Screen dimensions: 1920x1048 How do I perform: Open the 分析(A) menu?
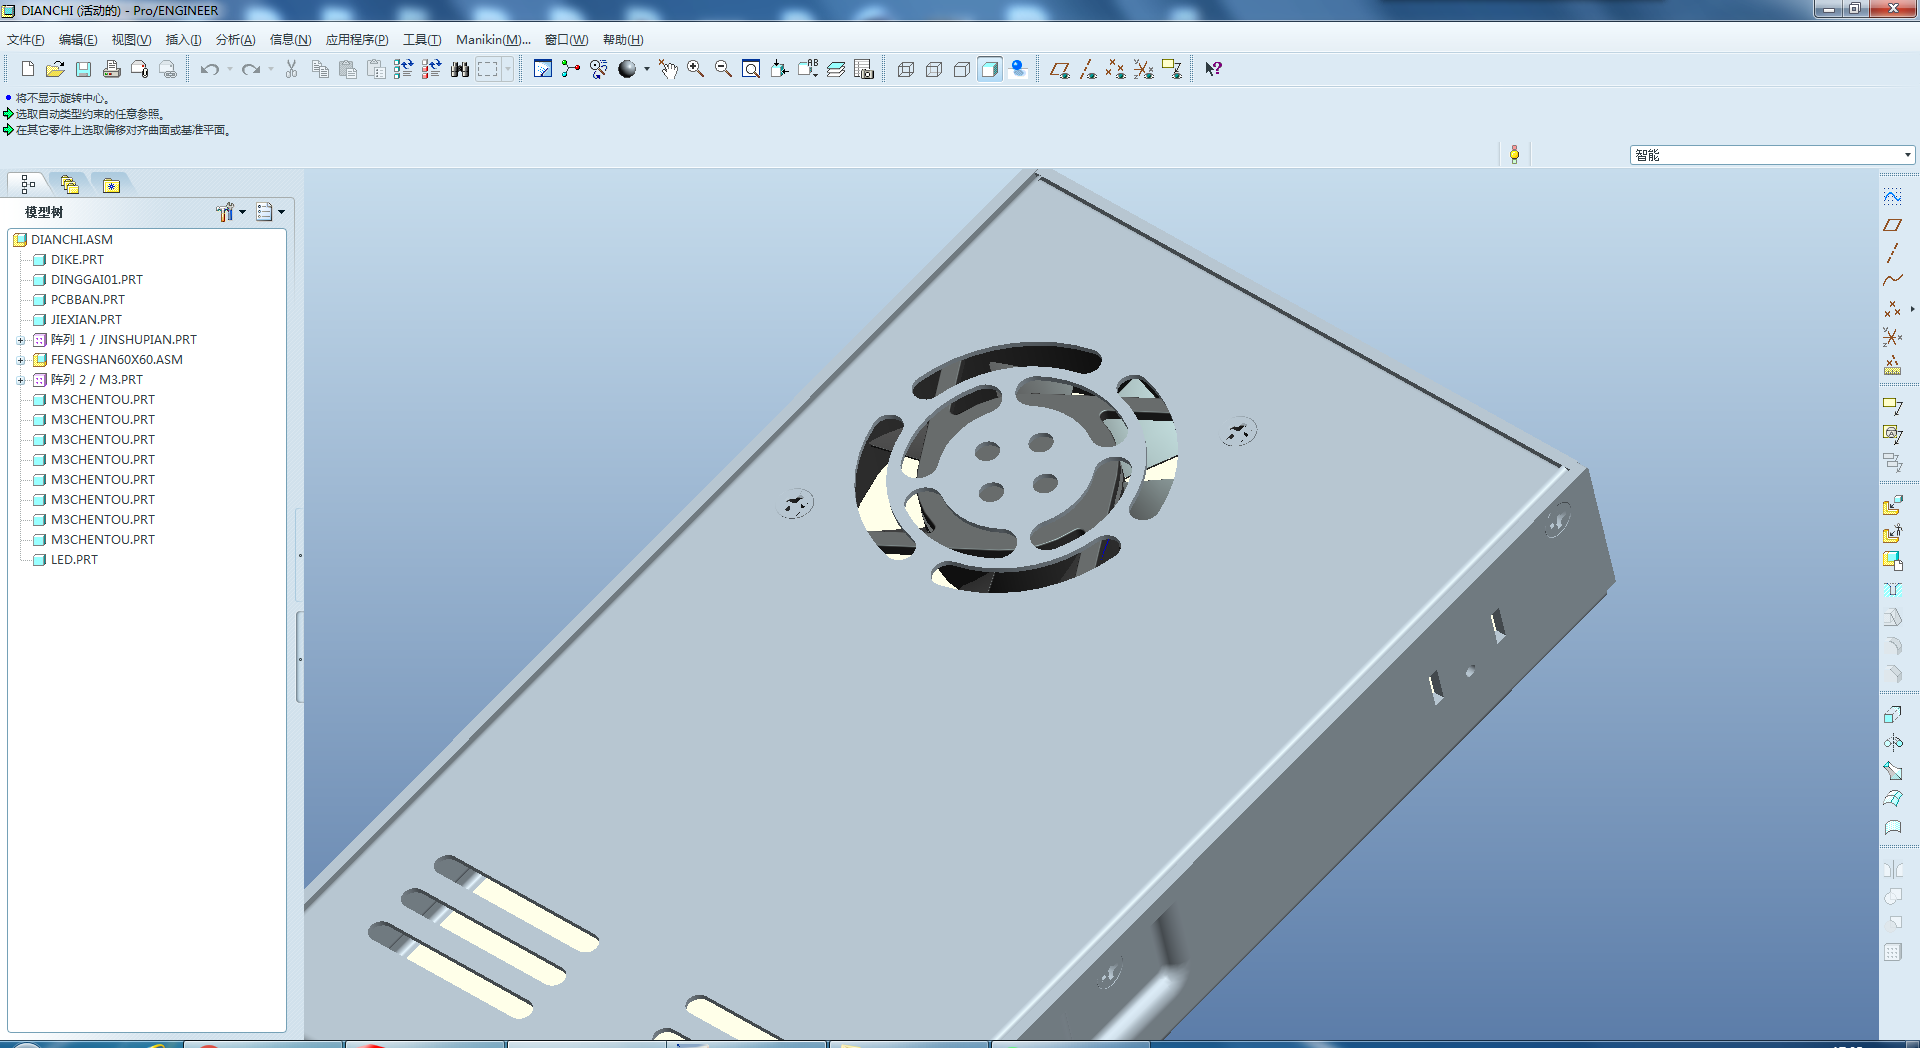pos(236,40)
